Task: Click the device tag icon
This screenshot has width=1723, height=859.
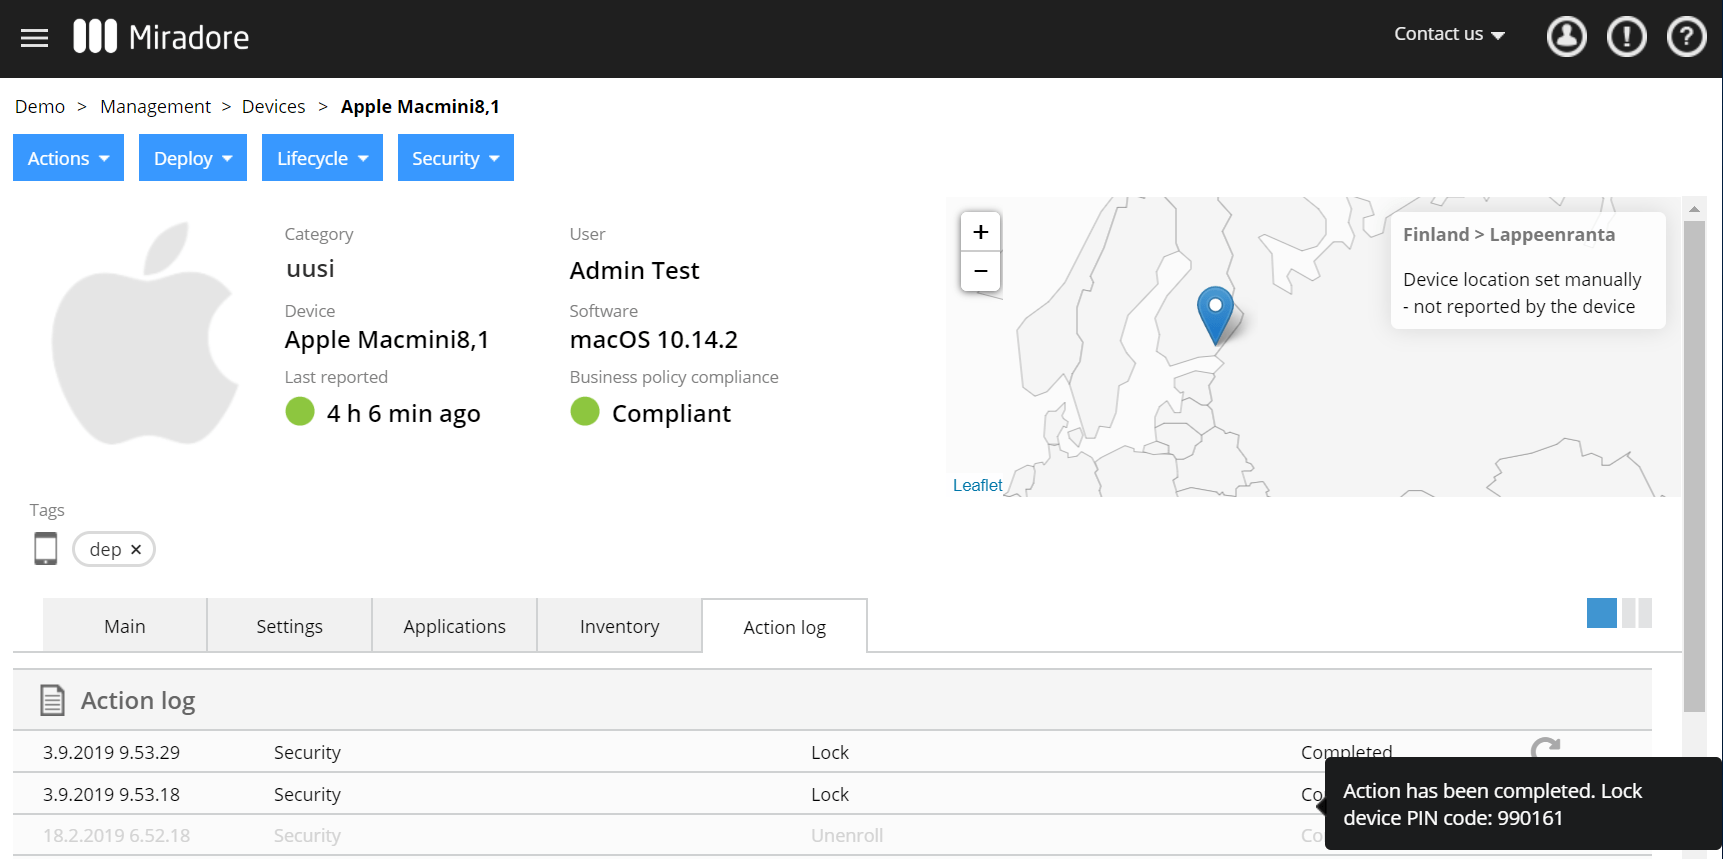Action: [46, 549]
